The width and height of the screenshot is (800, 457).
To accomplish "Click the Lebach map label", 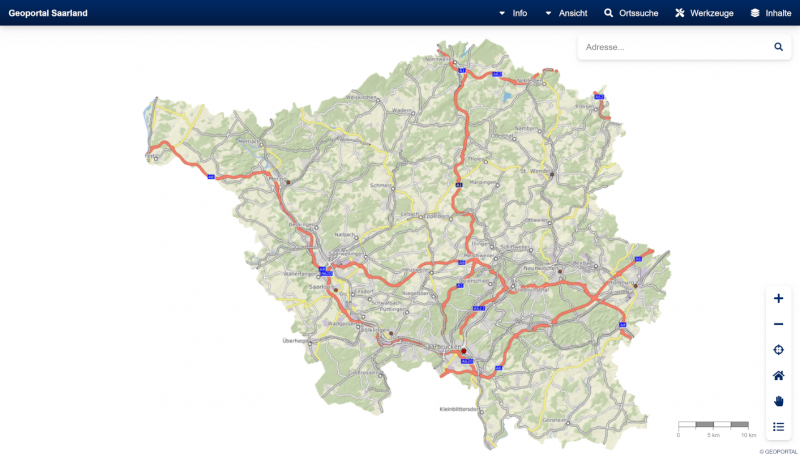I will coord(410,214).
